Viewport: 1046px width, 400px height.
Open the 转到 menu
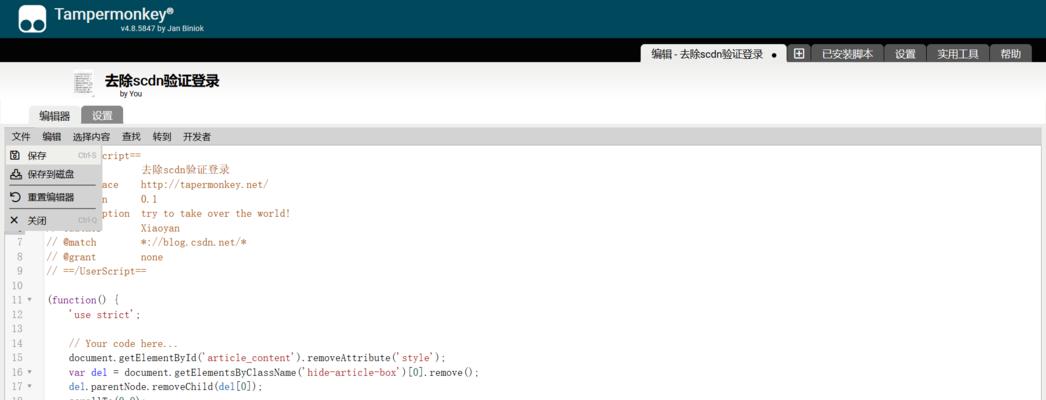(162, 137)
